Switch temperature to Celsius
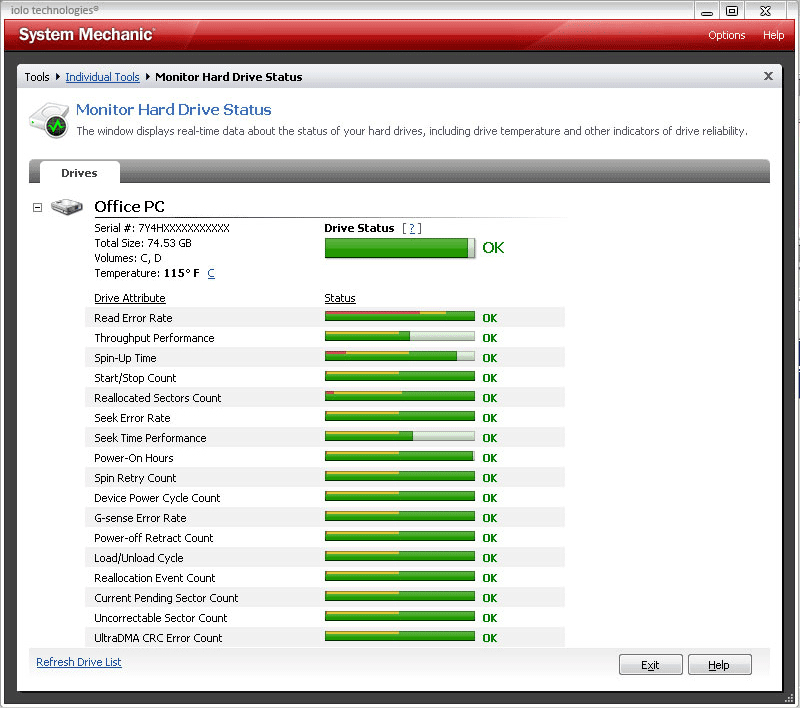 (x=211, y=273)
